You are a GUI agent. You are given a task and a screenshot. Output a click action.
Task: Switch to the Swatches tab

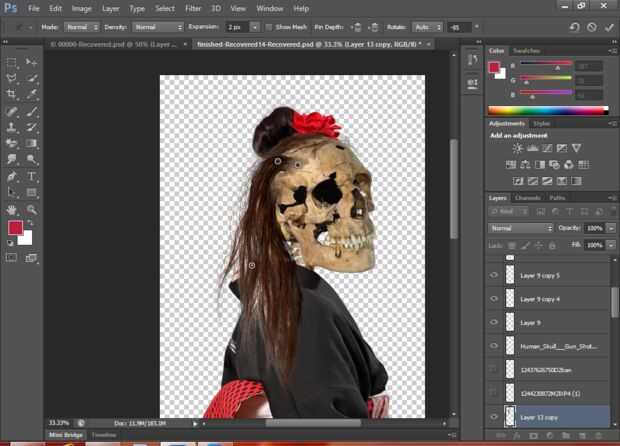coord(525,50)
